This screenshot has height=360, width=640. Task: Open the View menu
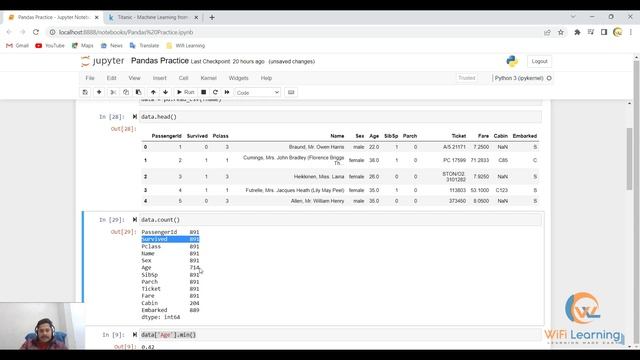coord(134,78)
